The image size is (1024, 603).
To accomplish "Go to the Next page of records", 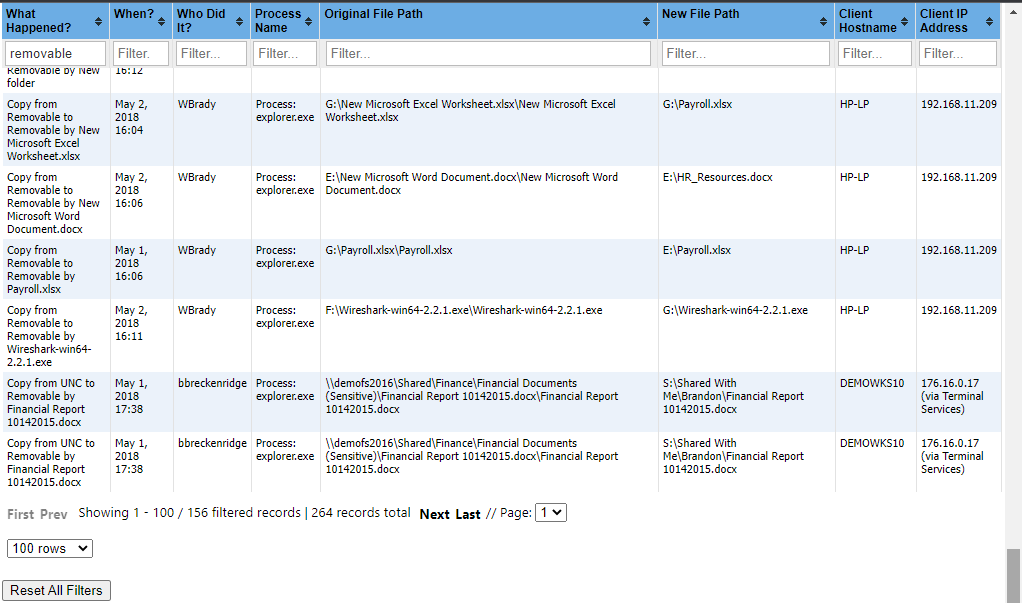I will tap(434, 513).
